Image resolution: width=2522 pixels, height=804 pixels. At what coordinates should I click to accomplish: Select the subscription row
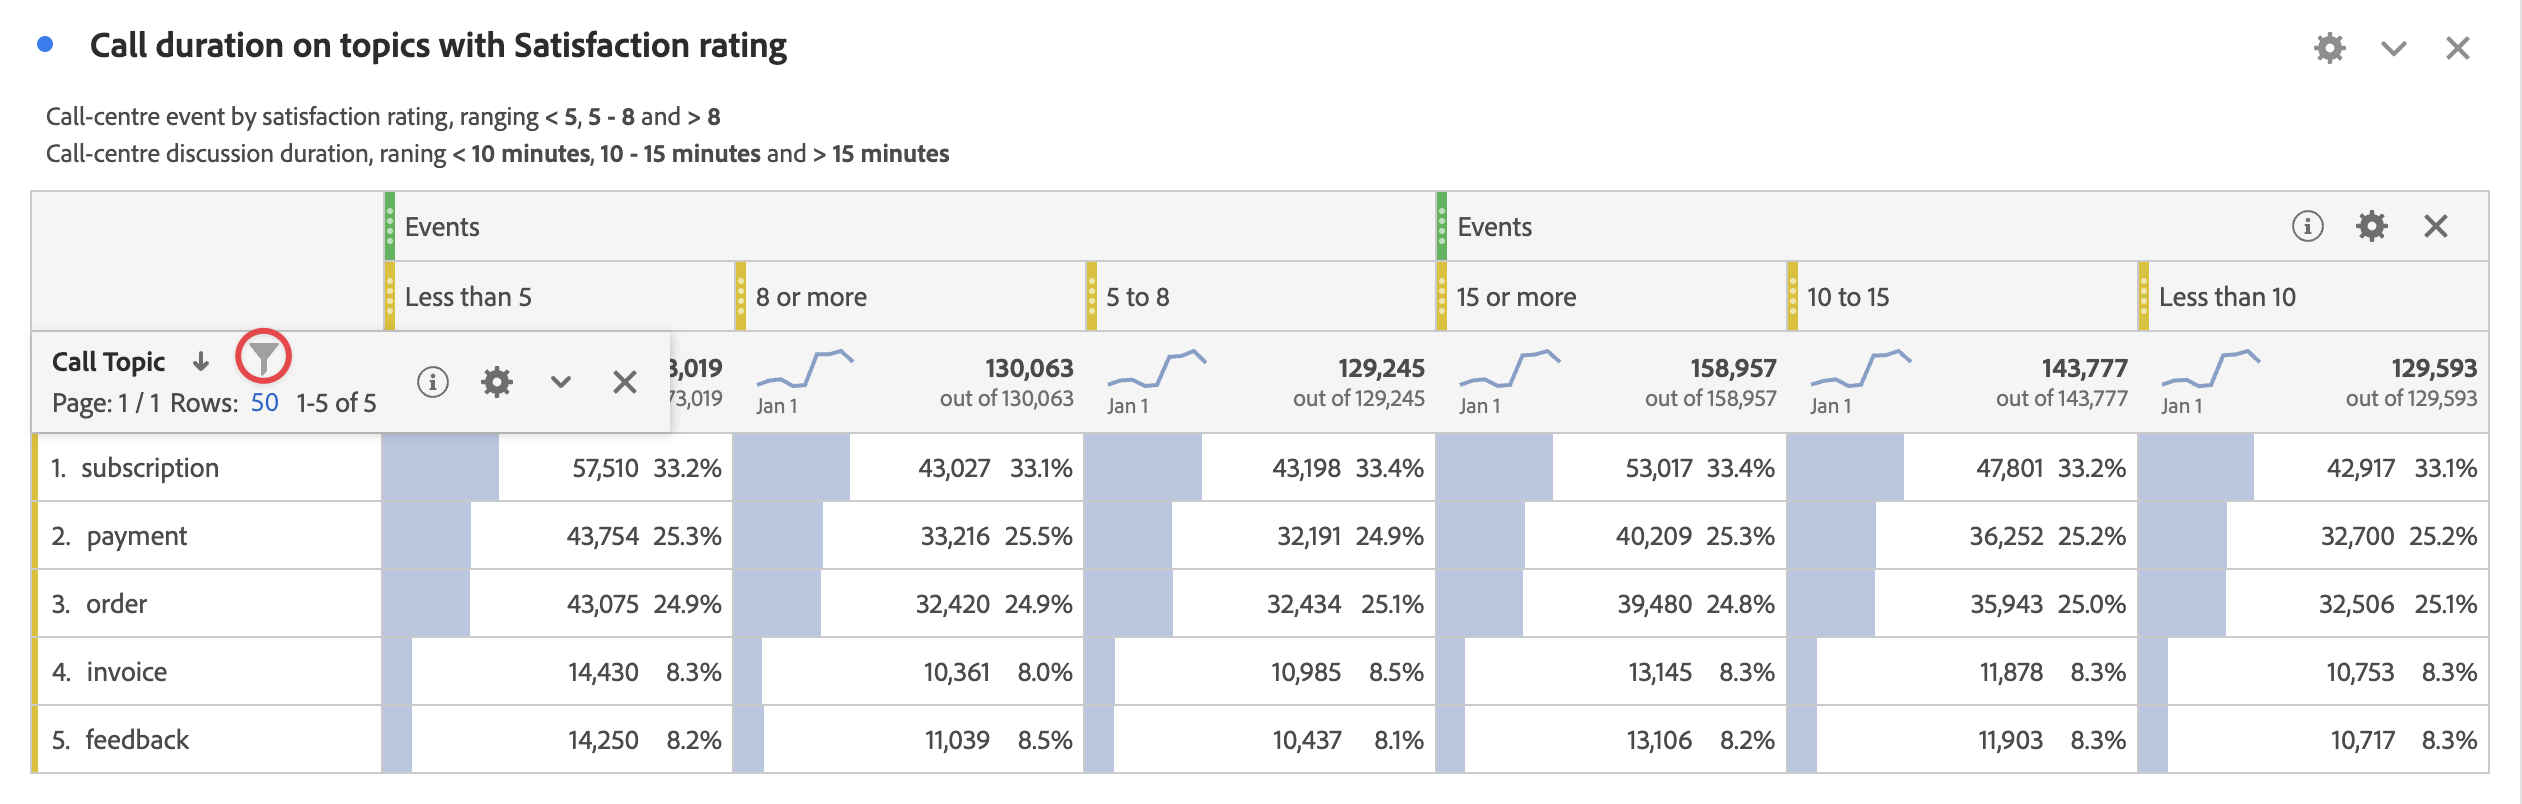tap(150, 468)
